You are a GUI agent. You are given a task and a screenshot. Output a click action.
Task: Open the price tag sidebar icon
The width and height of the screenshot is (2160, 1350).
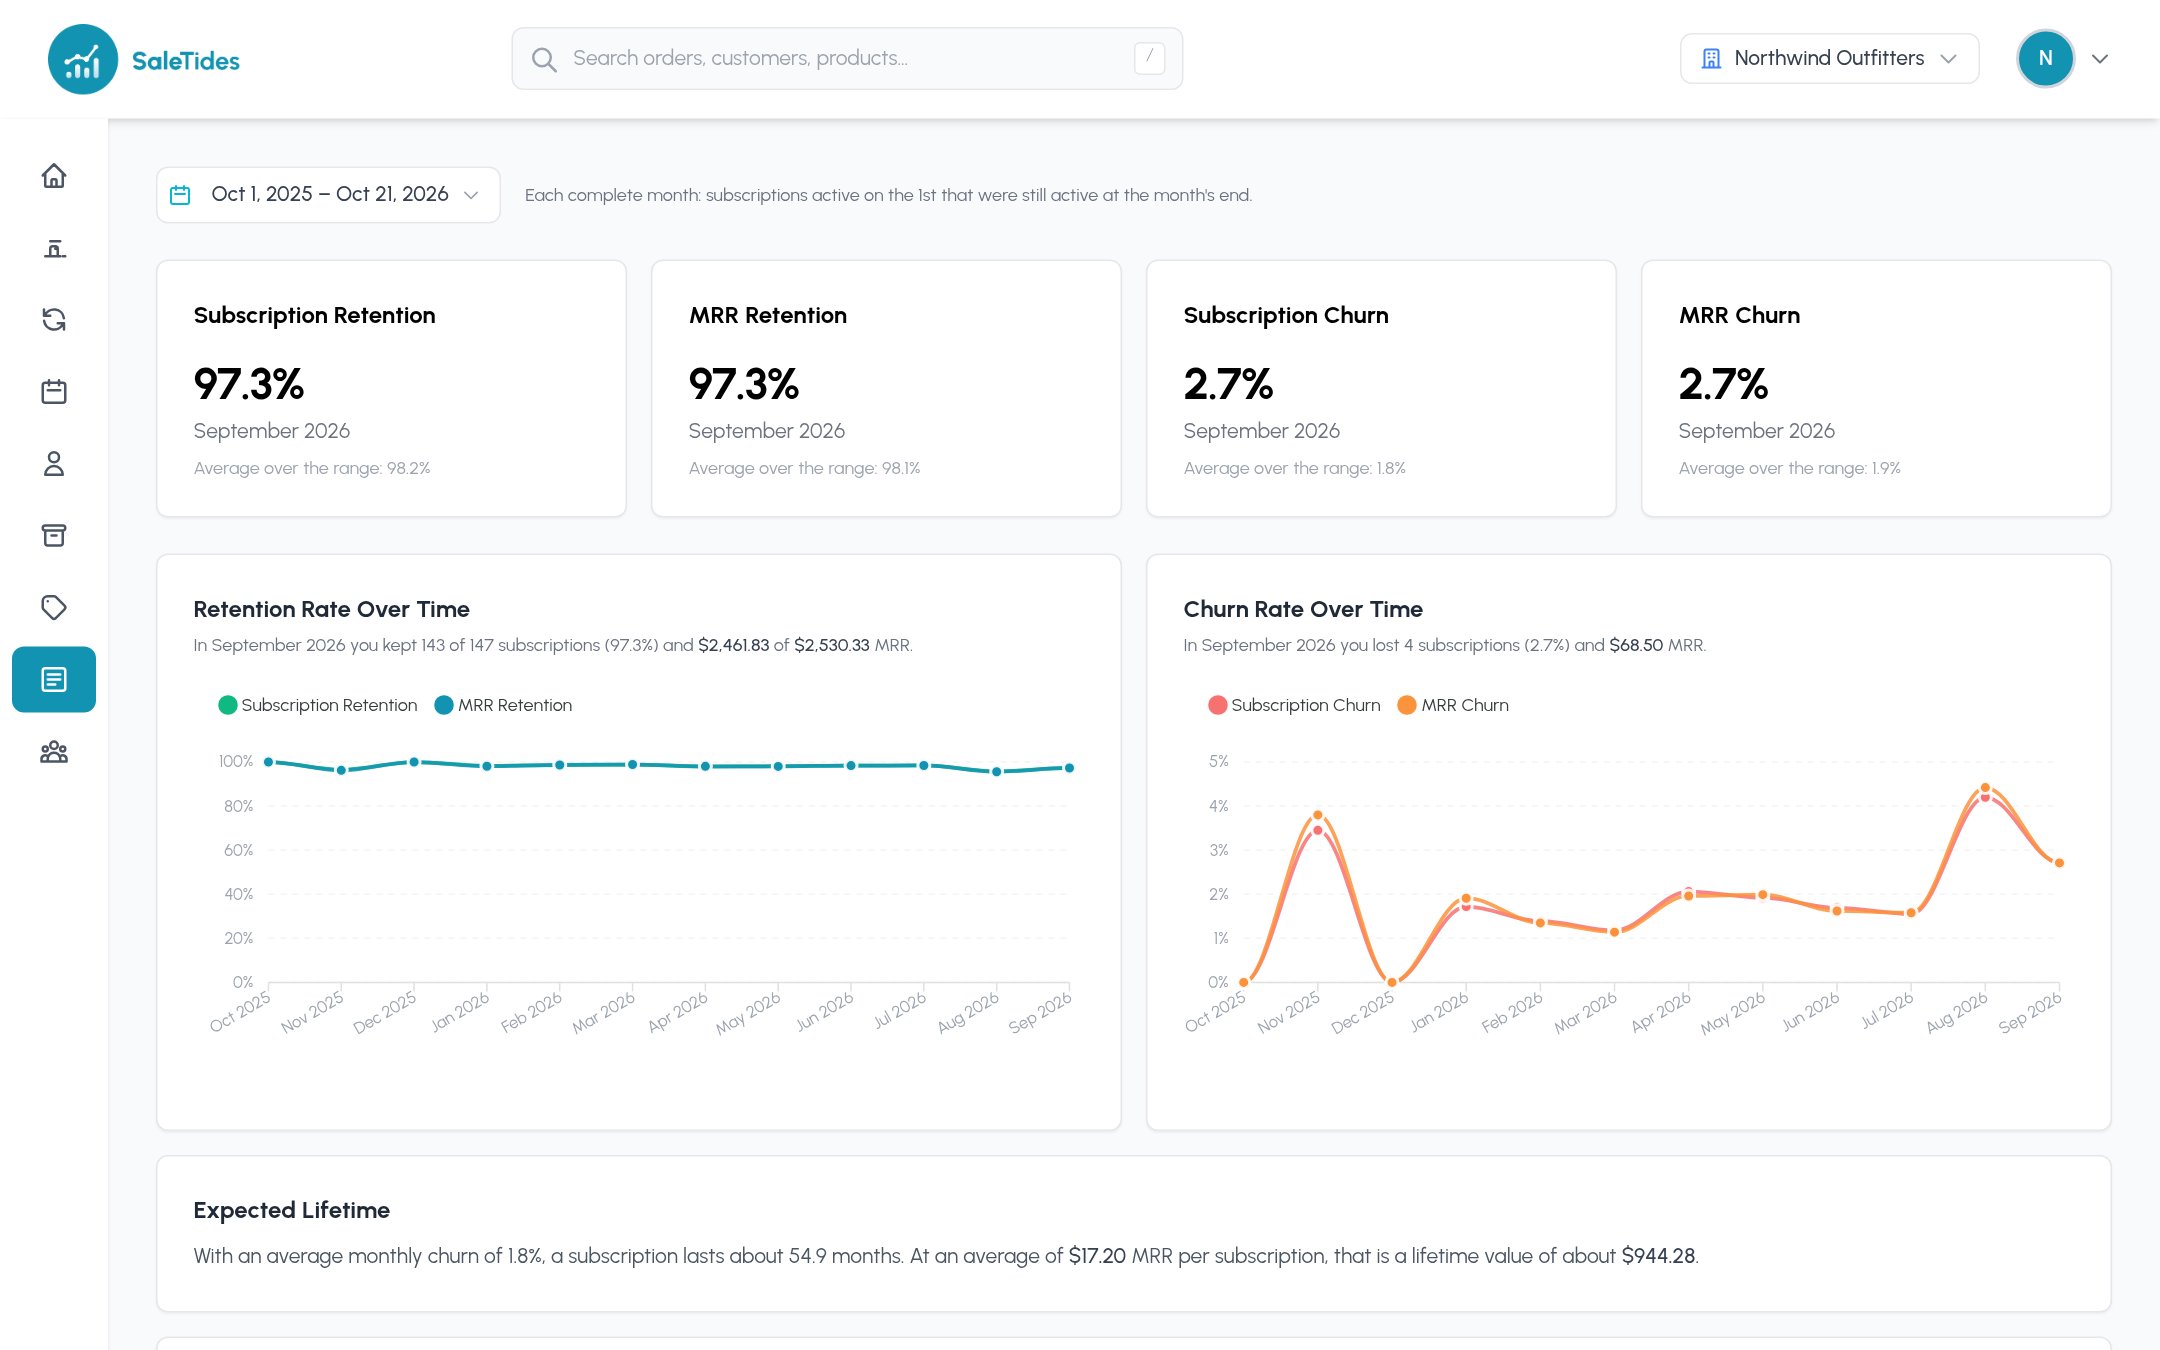pos(54,608)
